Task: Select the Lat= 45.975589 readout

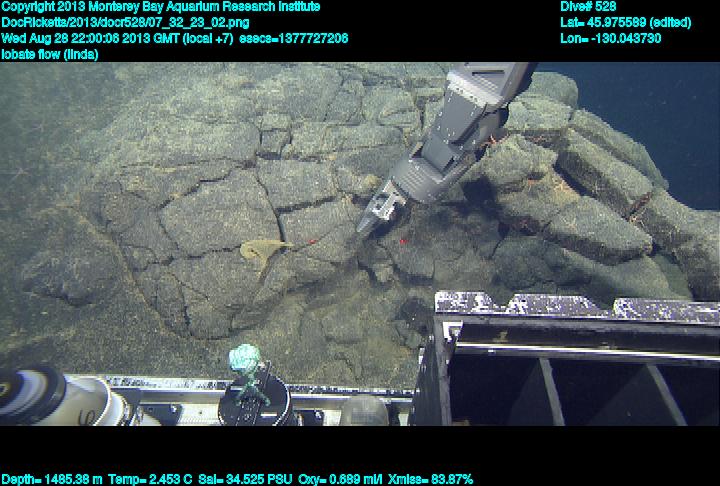Action: (625, 22)
